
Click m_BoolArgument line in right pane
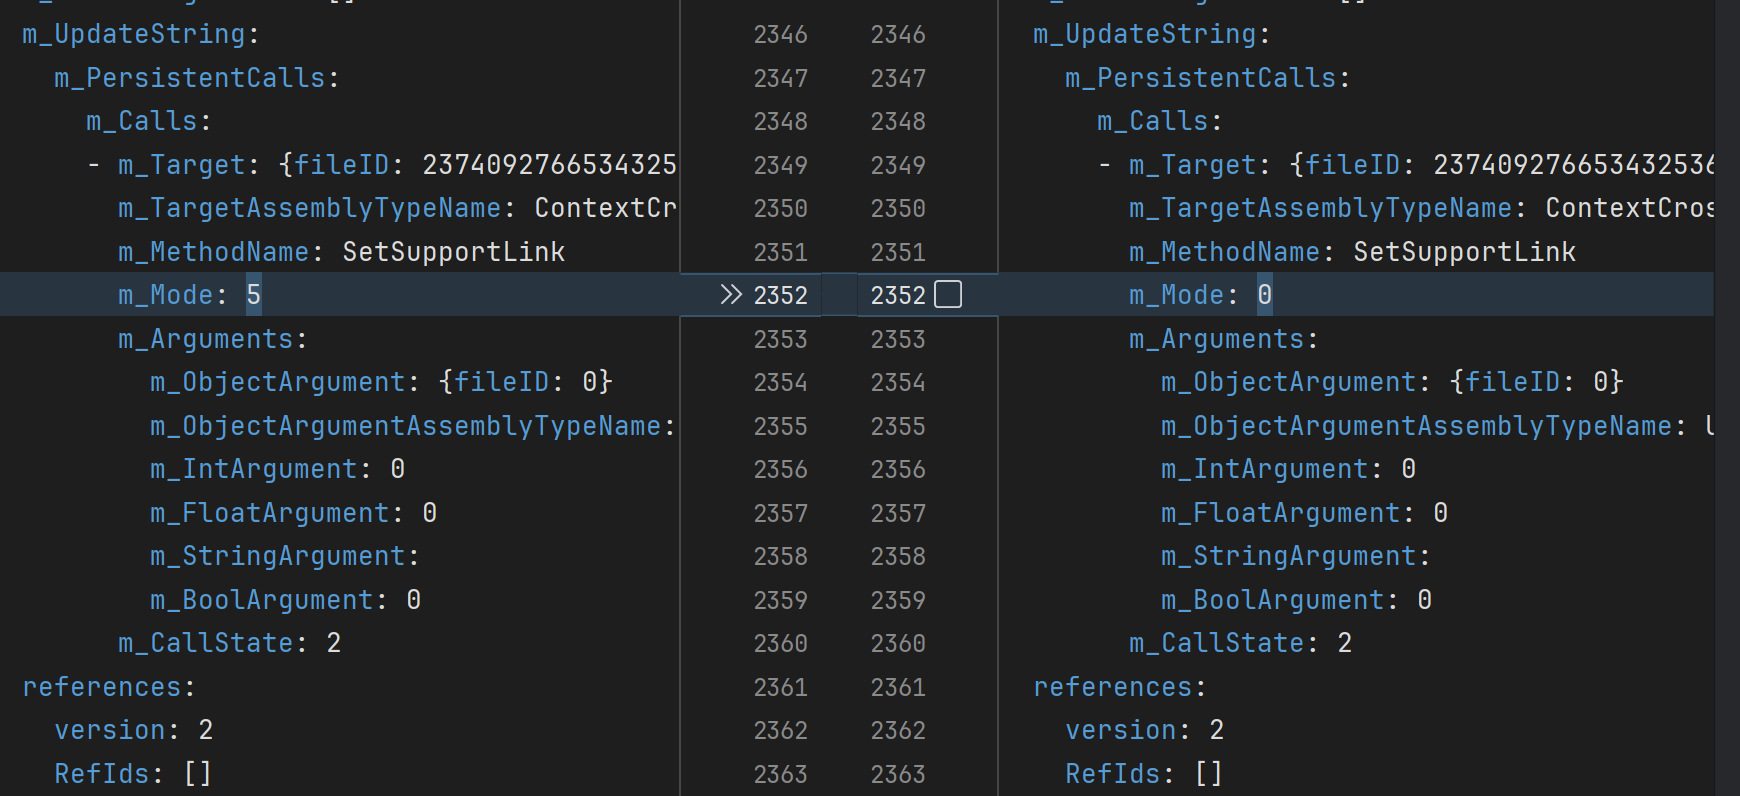pos(1296,600)
